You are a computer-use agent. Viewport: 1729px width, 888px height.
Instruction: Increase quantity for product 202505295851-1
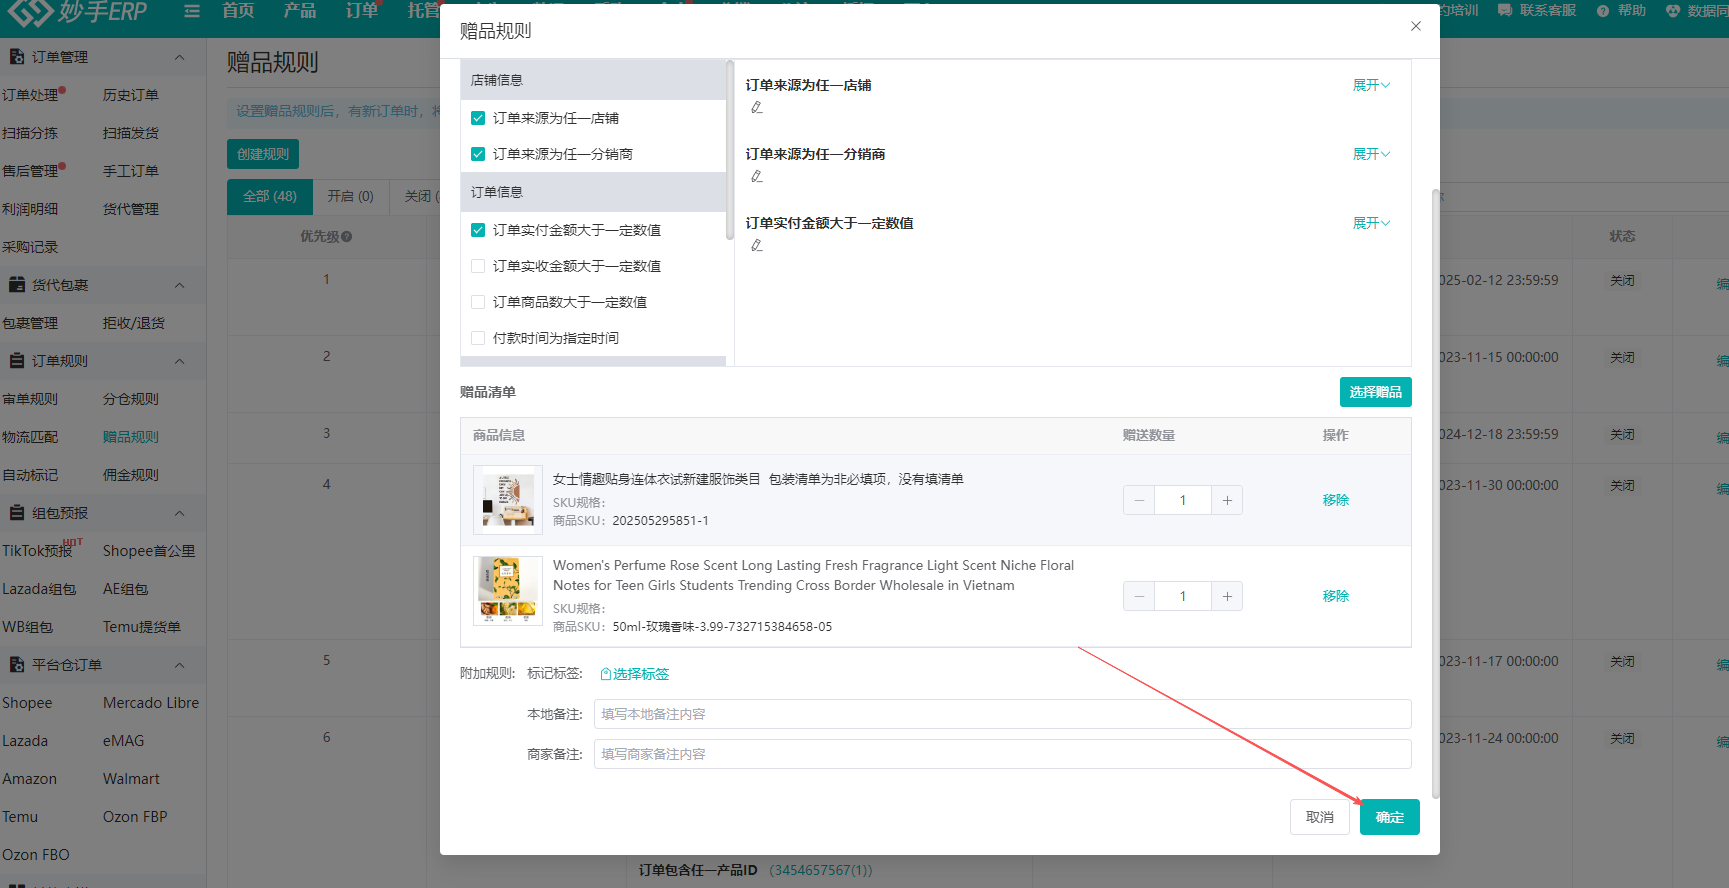(1227, 500)
